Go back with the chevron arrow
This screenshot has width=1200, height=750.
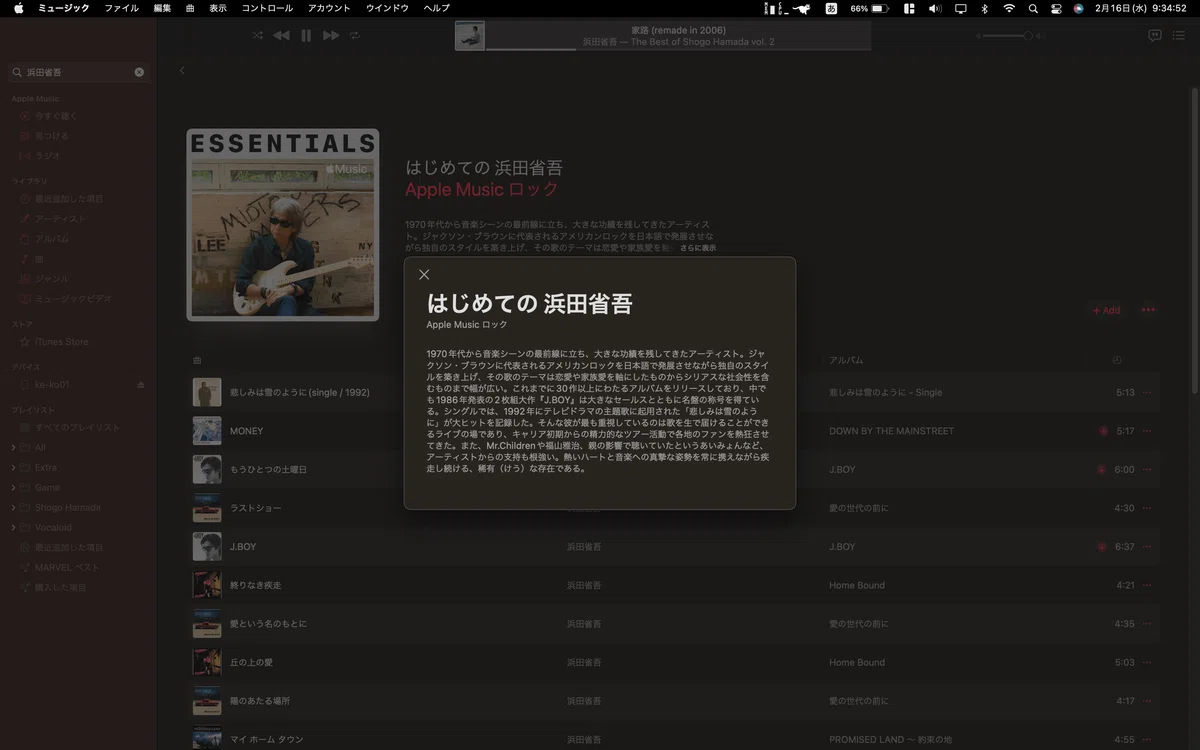coord(182,71)
